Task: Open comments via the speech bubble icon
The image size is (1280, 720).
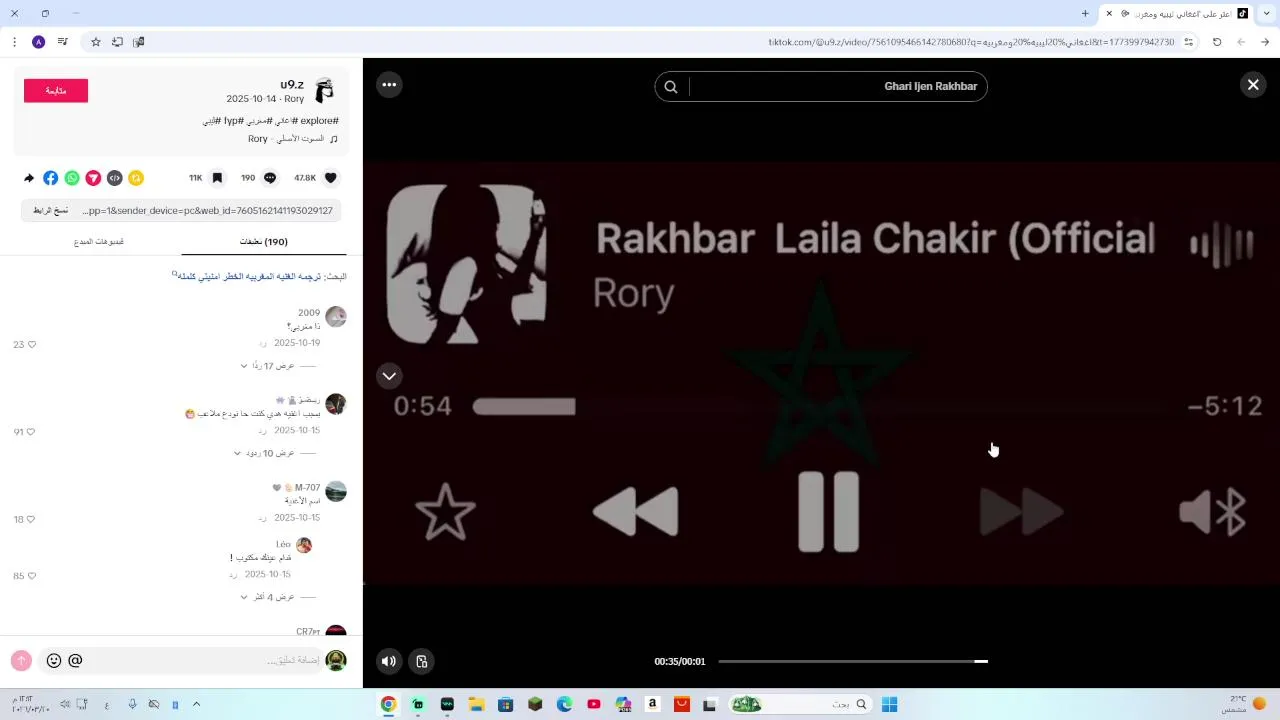Action: (x=270, y=178)
